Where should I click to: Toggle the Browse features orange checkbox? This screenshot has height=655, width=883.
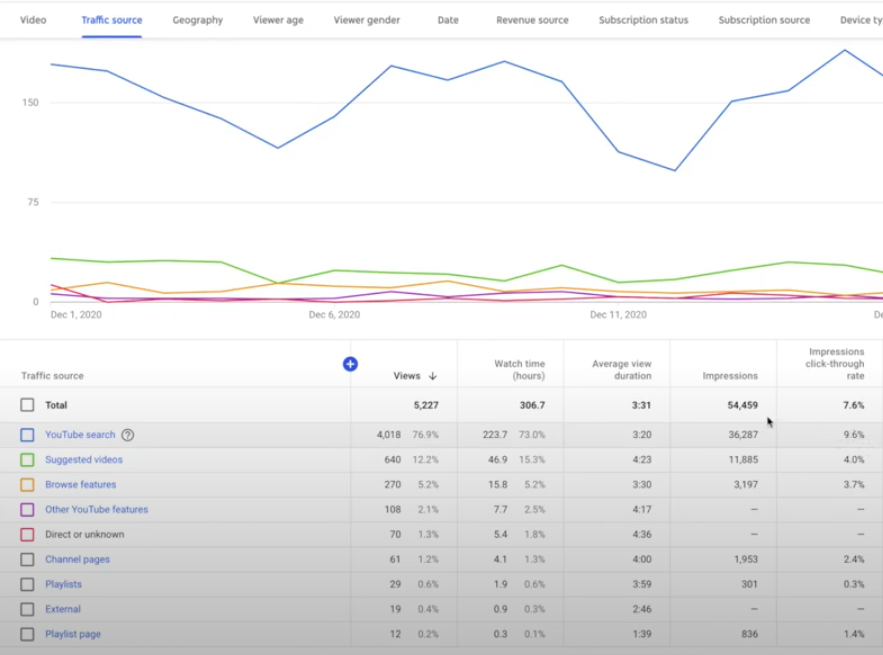(27, 484)
